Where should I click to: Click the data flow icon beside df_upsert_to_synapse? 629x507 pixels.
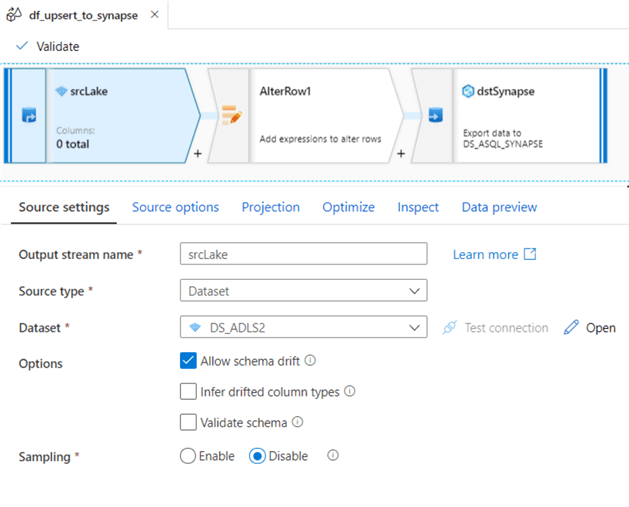click(x=14, y=14)
